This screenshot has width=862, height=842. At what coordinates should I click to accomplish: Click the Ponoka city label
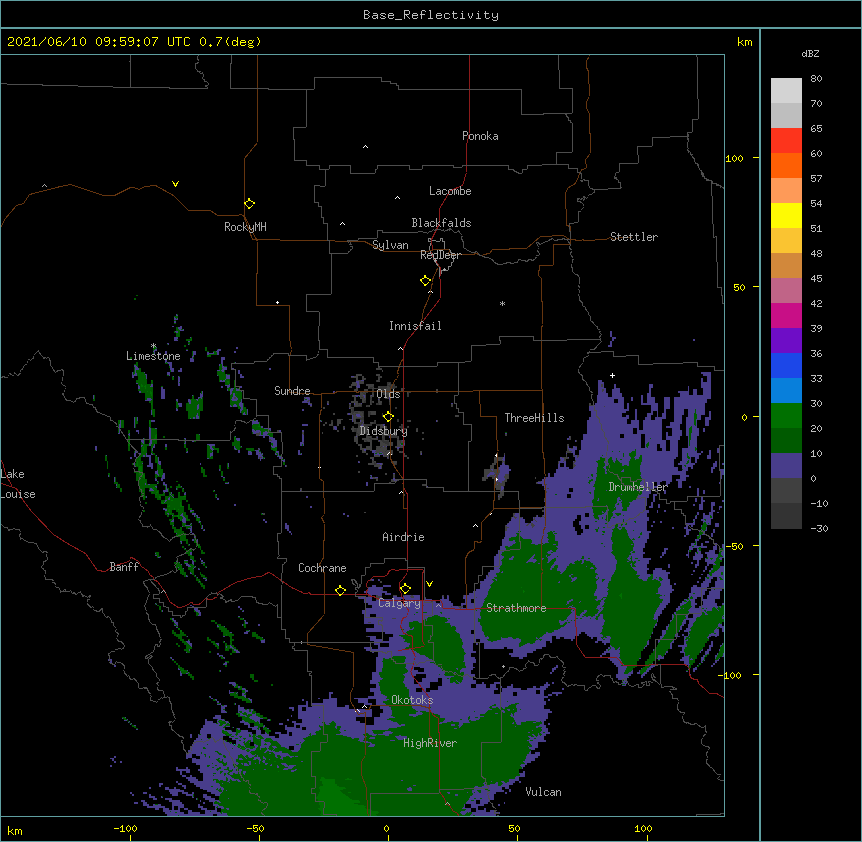(480, 136)
